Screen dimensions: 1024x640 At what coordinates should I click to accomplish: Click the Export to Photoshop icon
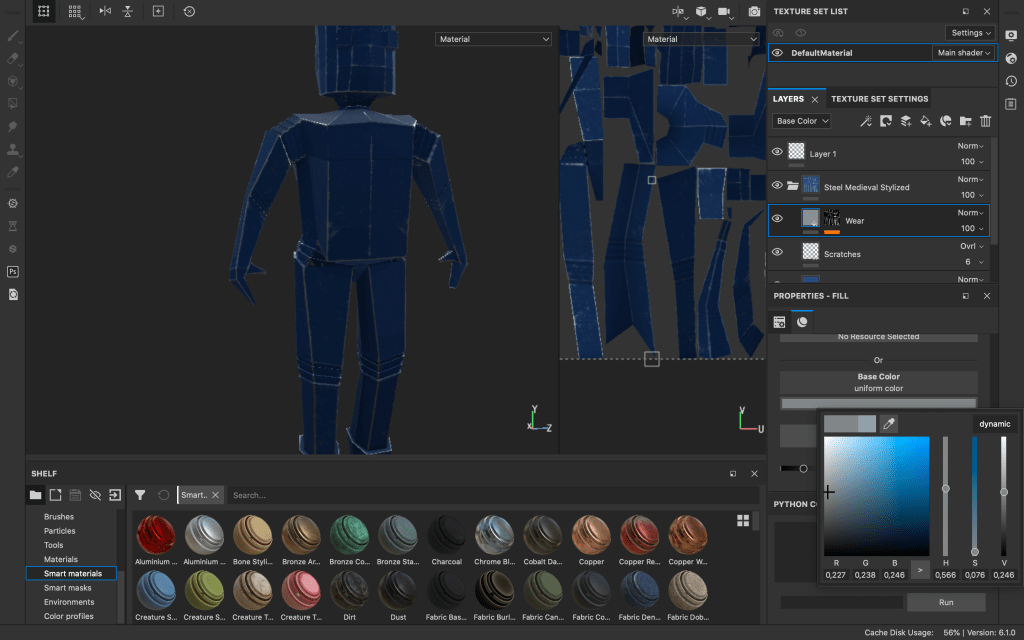coord(13,271)
